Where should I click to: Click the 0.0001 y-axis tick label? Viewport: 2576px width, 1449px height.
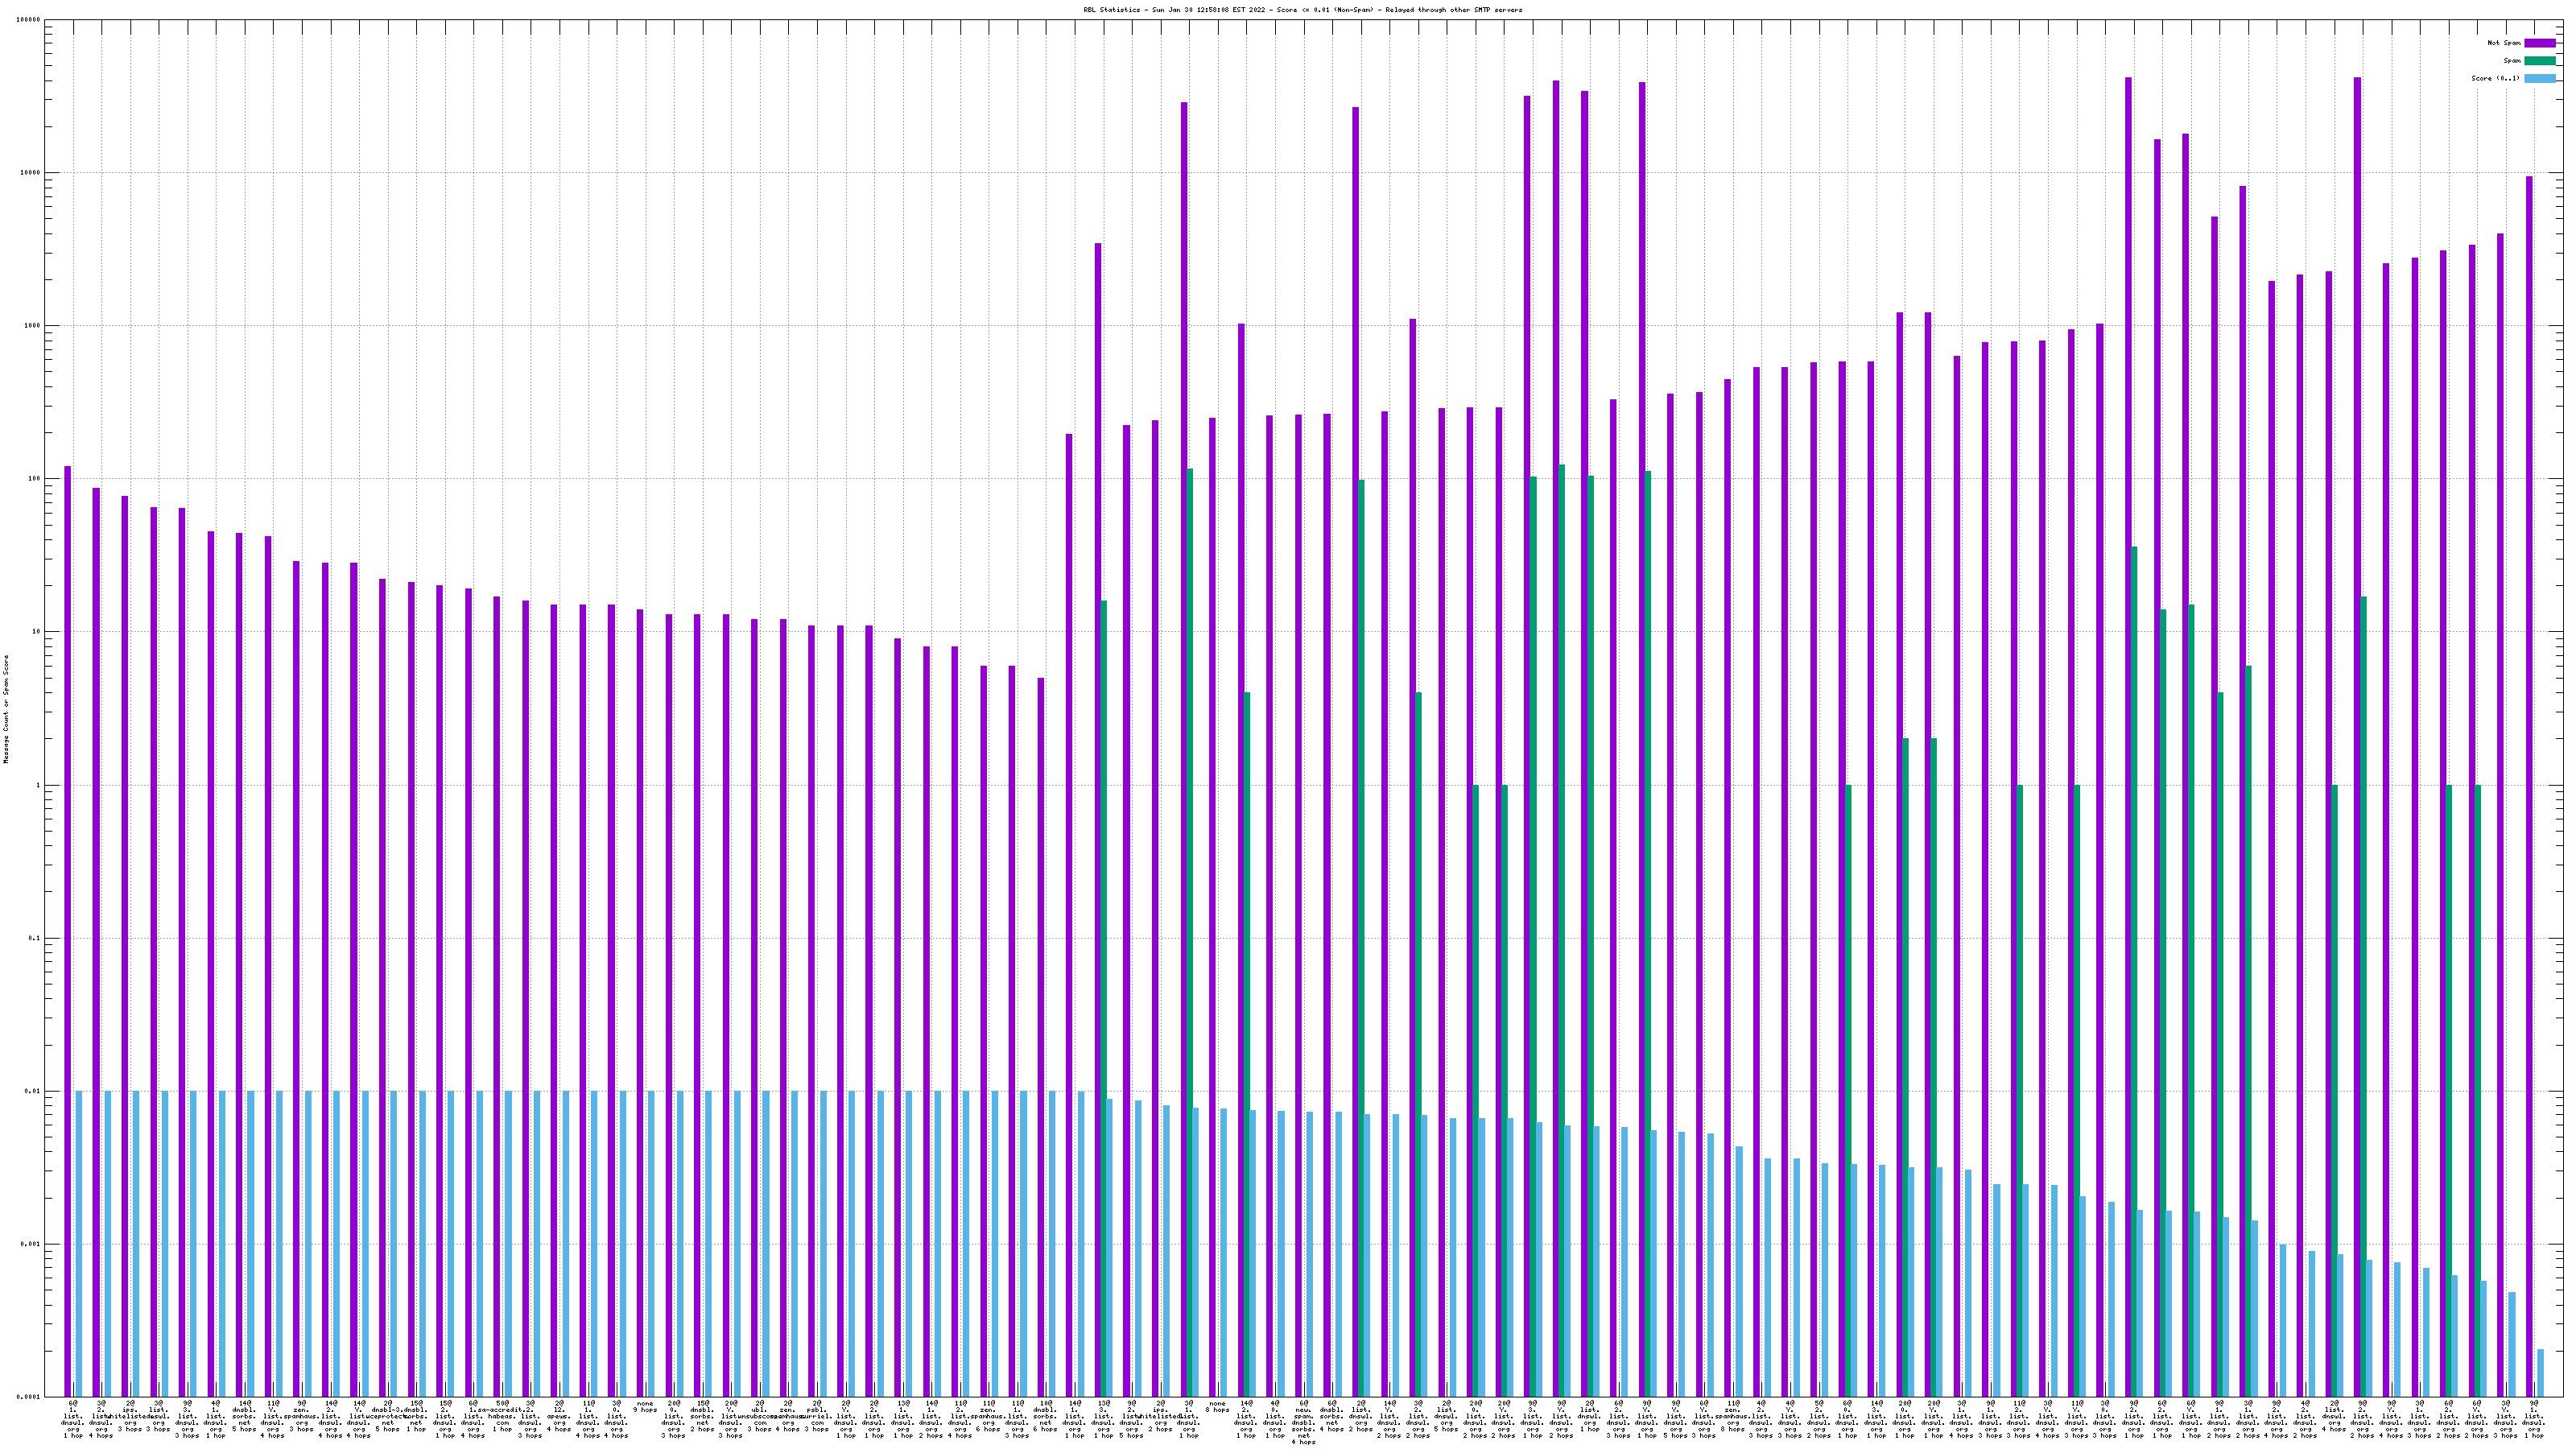click(28, 1397)
